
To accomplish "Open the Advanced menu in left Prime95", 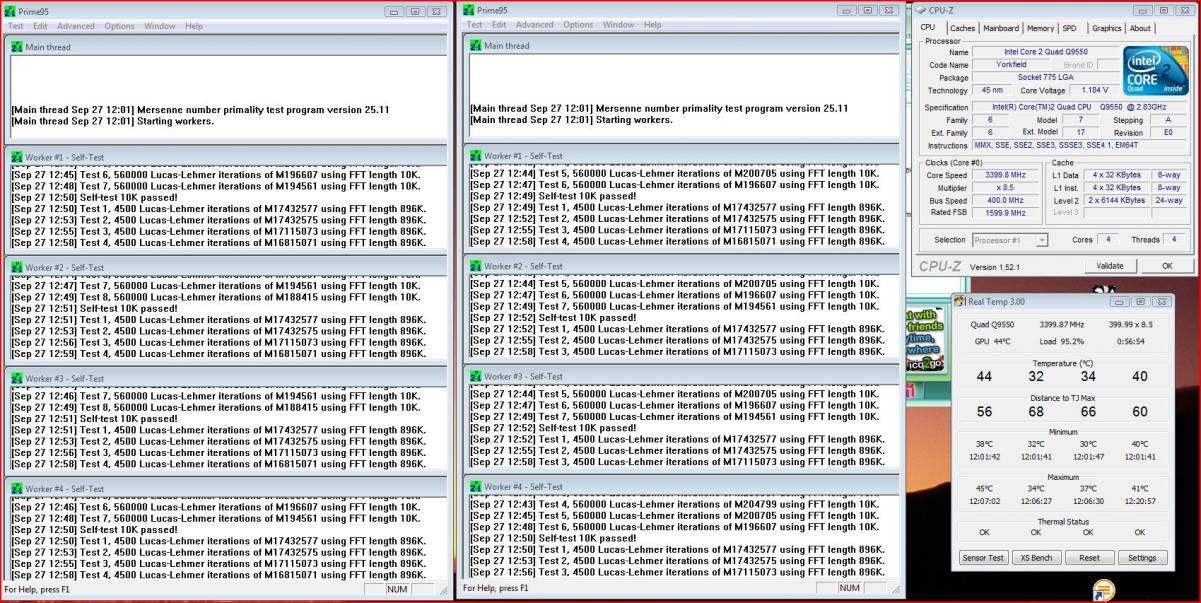I will (x=76, y=25).
